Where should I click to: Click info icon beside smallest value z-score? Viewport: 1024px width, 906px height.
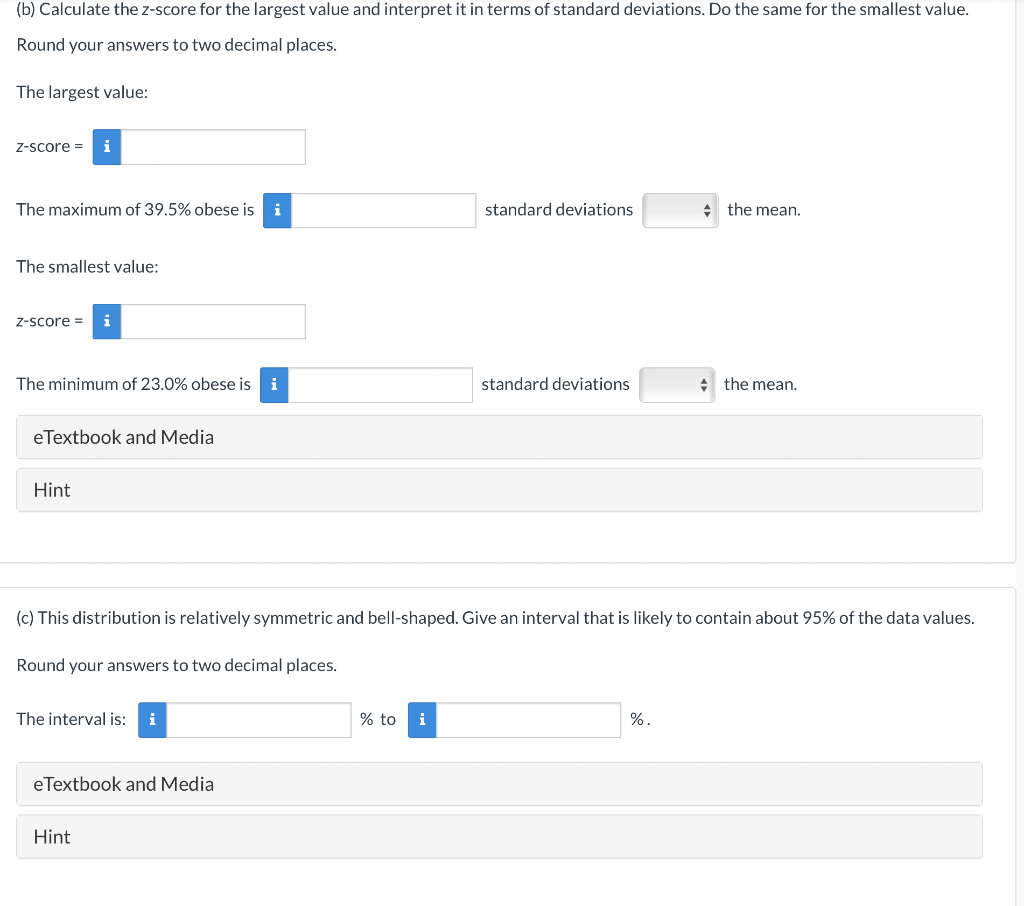[x=107, y=321]
